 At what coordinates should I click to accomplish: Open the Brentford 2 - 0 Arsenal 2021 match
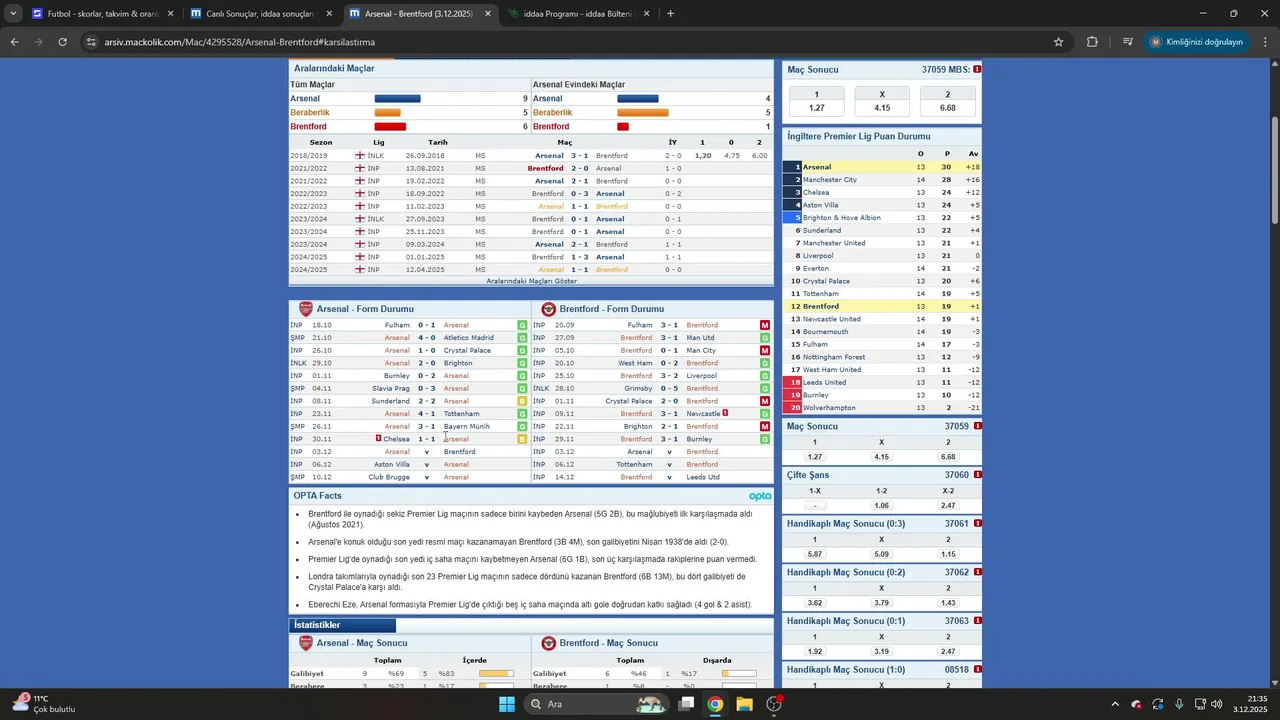pos(579,169)
